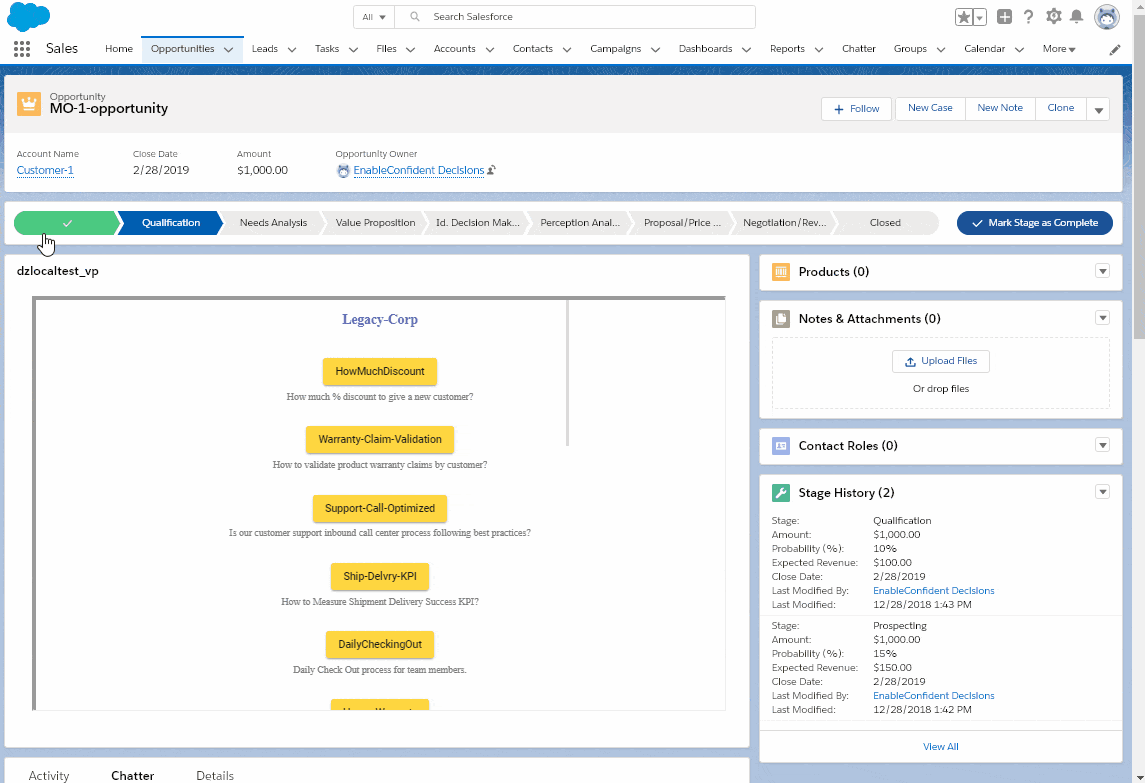Open the Notes & Attachments actions dropdown
The image size is (1145, 783).
[1102, 317]
